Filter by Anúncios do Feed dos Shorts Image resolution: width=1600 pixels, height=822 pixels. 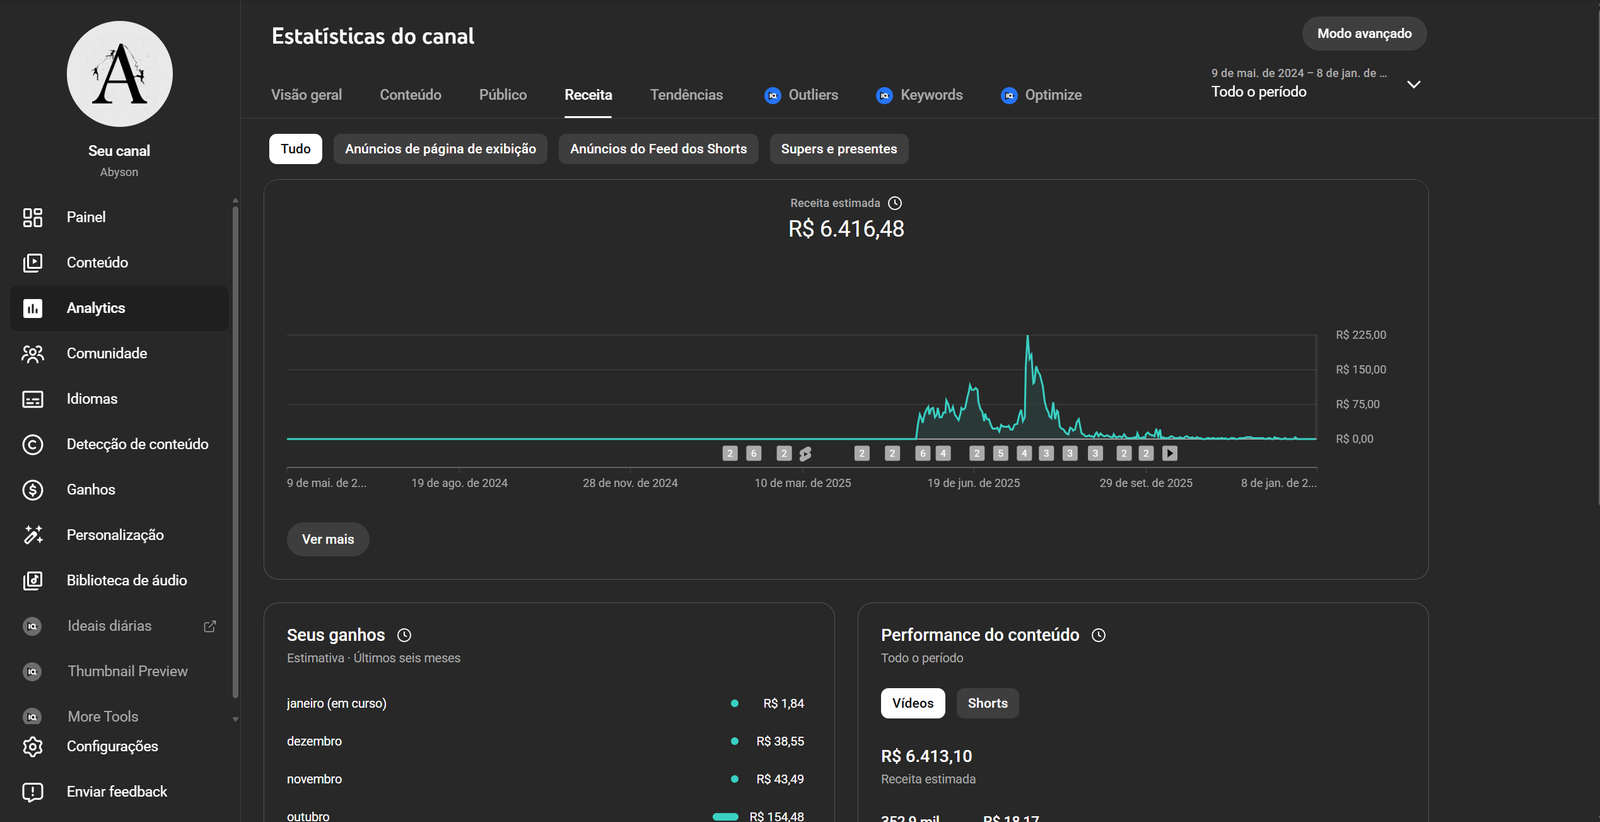[658, 149]
